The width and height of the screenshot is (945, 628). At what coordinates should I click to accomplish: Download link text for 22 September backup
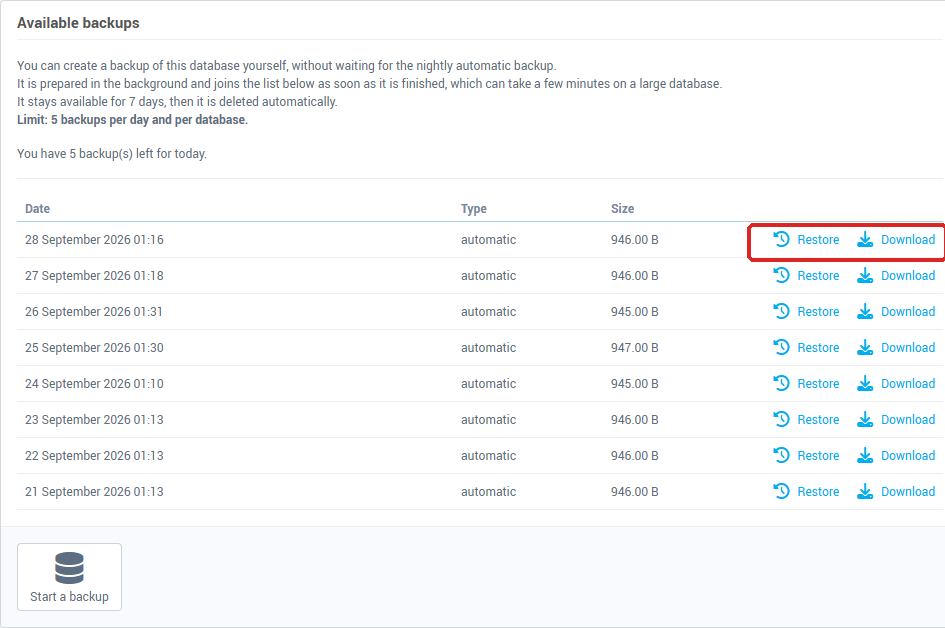click(908, 456)
